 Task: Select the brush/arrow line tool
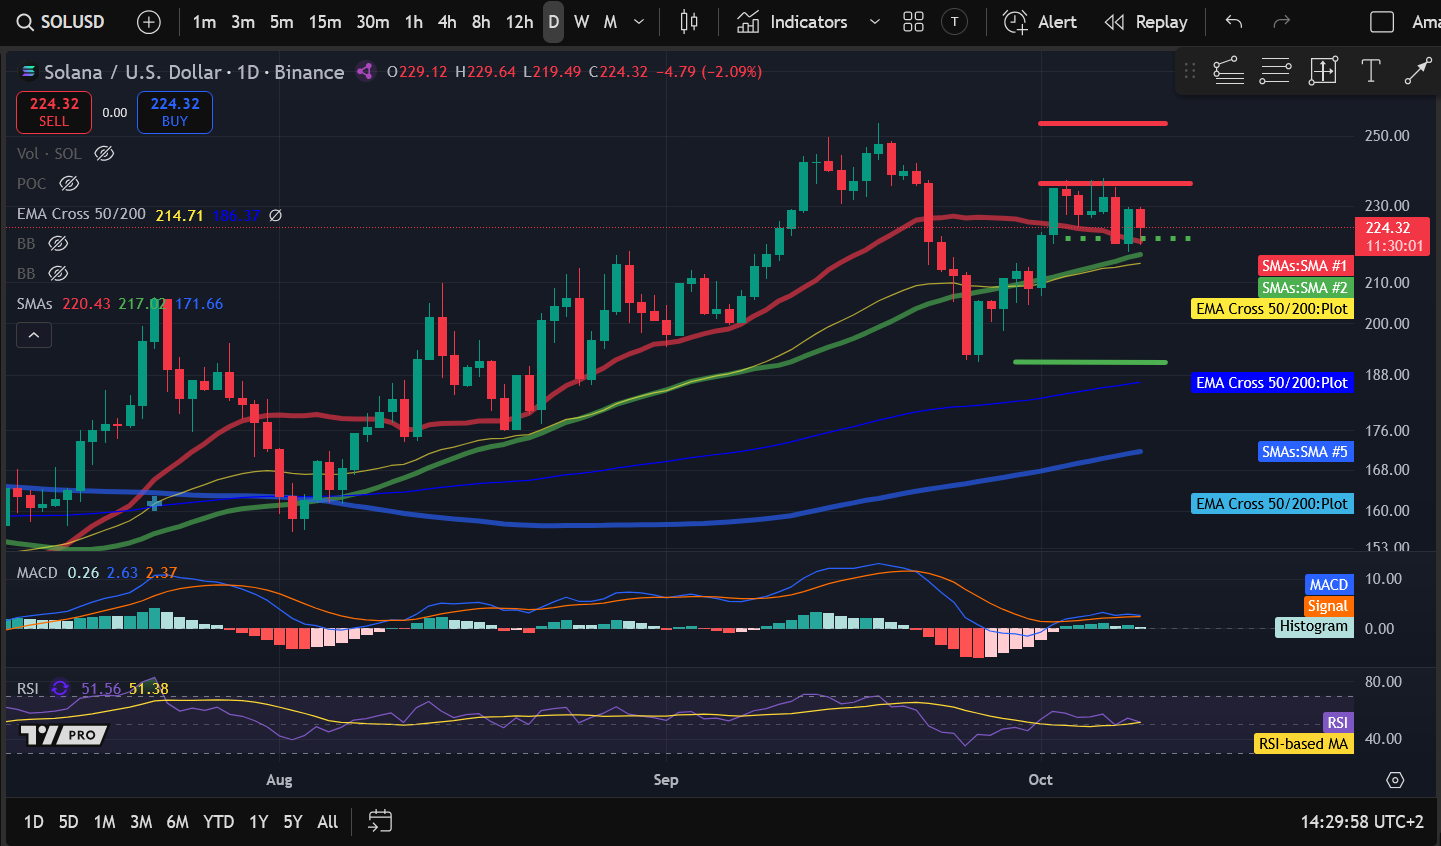[1418, 71]
